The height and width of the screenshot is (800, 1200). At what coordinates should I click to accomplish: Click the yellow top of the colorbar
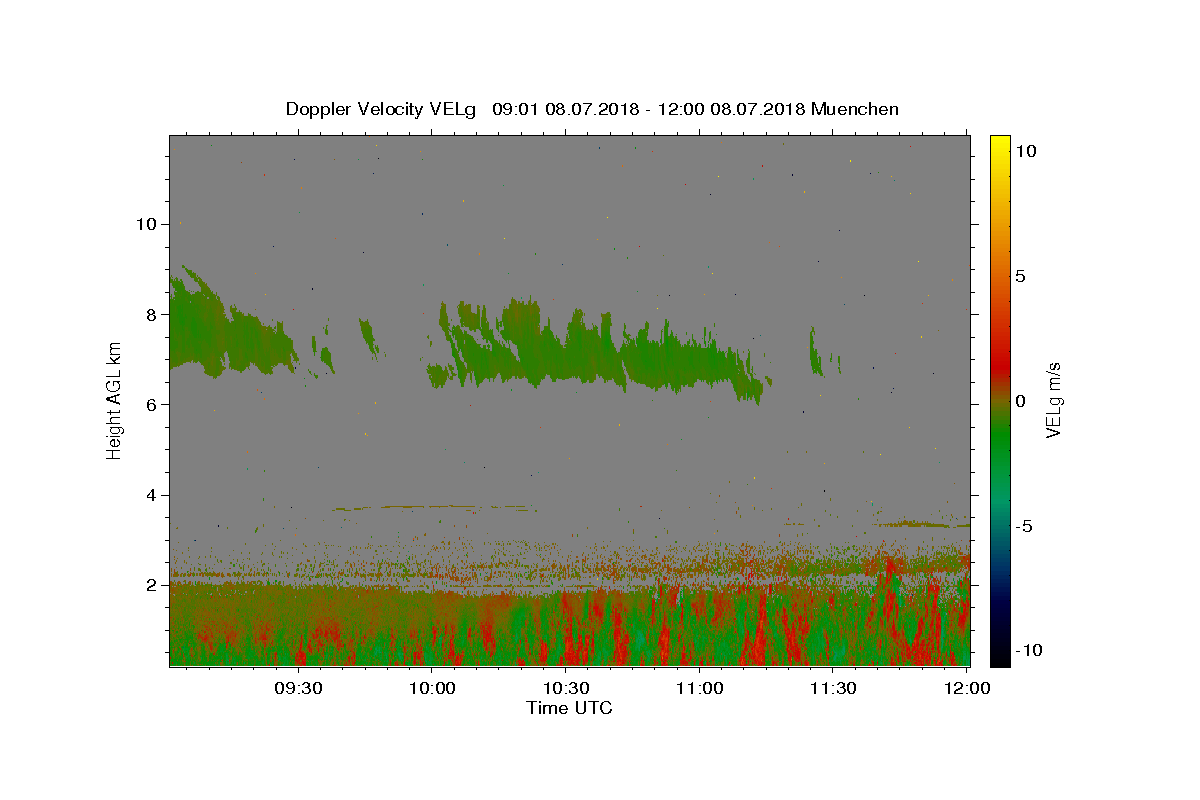pos(999,145)
